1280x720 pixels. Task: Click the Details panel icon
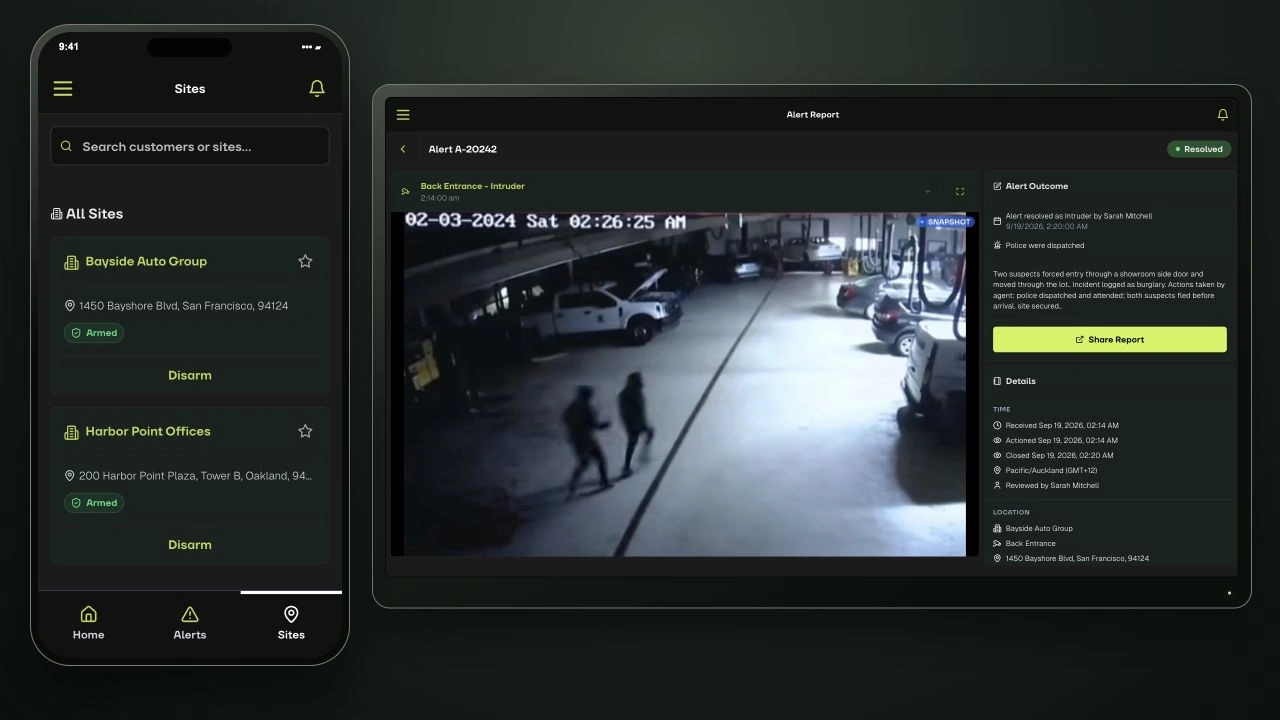tap(997, 381)
